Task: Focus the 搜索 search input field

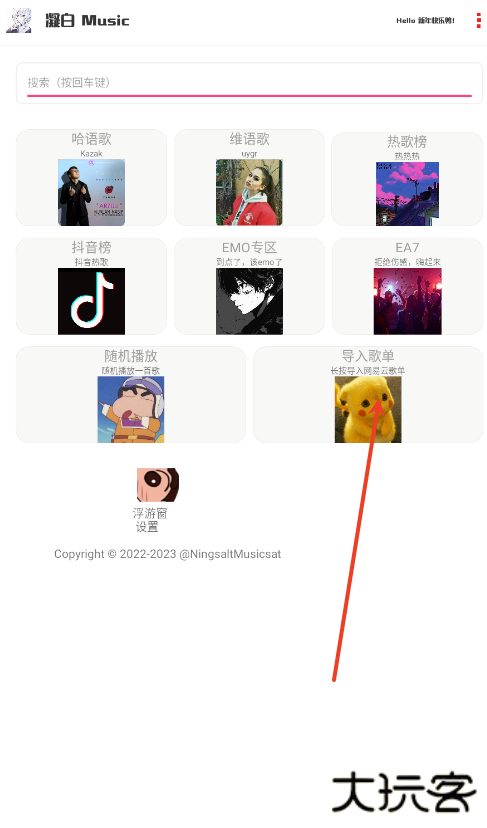Action: pyautogui.click(x=249, y=83)
